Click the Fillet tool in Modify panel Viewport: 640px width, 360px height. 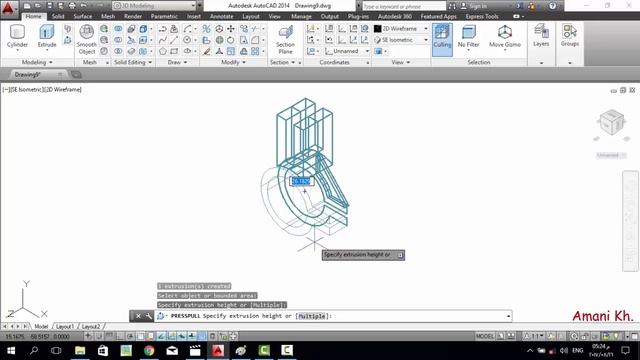(x=255, y=40)
